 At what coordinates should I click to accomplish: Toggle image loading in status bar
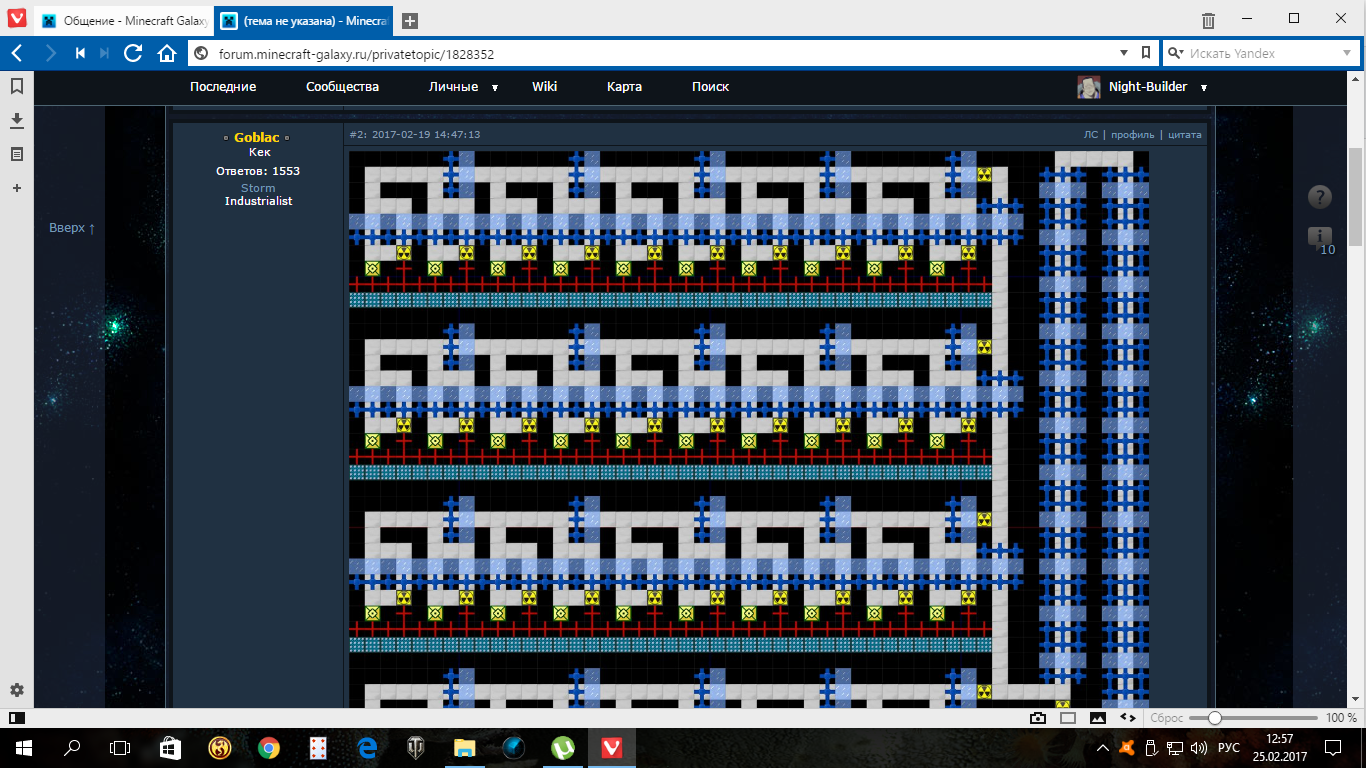click(x=1097, y=718)
